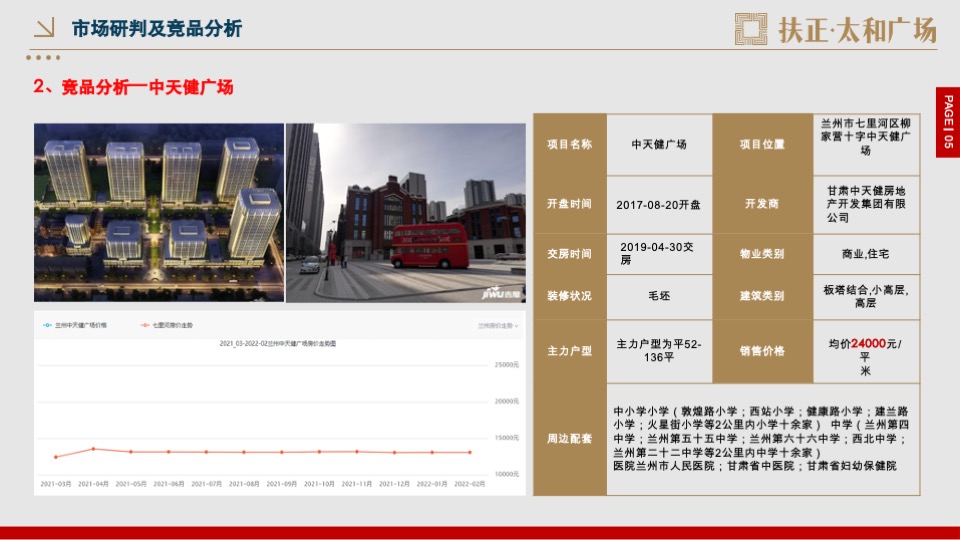
Task: Open the 兰州房价走势 dropdown in the chart
Action: [498, 326]
